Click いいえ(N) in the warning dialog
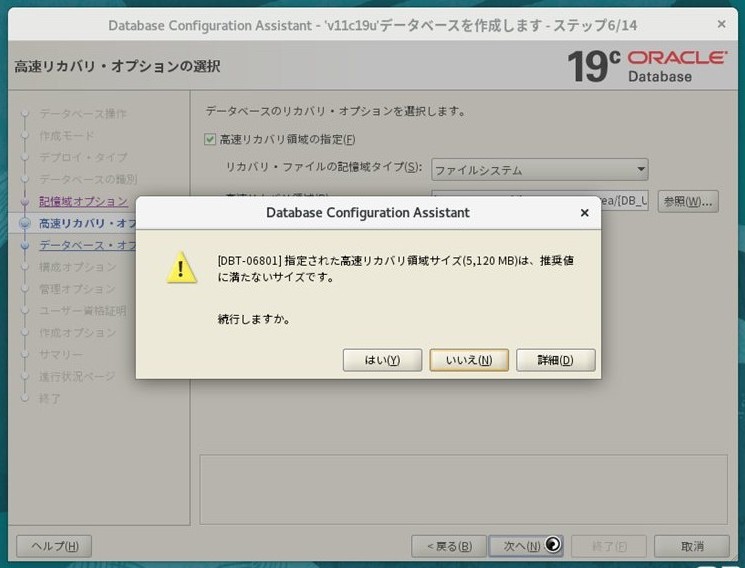 [469, 360]
